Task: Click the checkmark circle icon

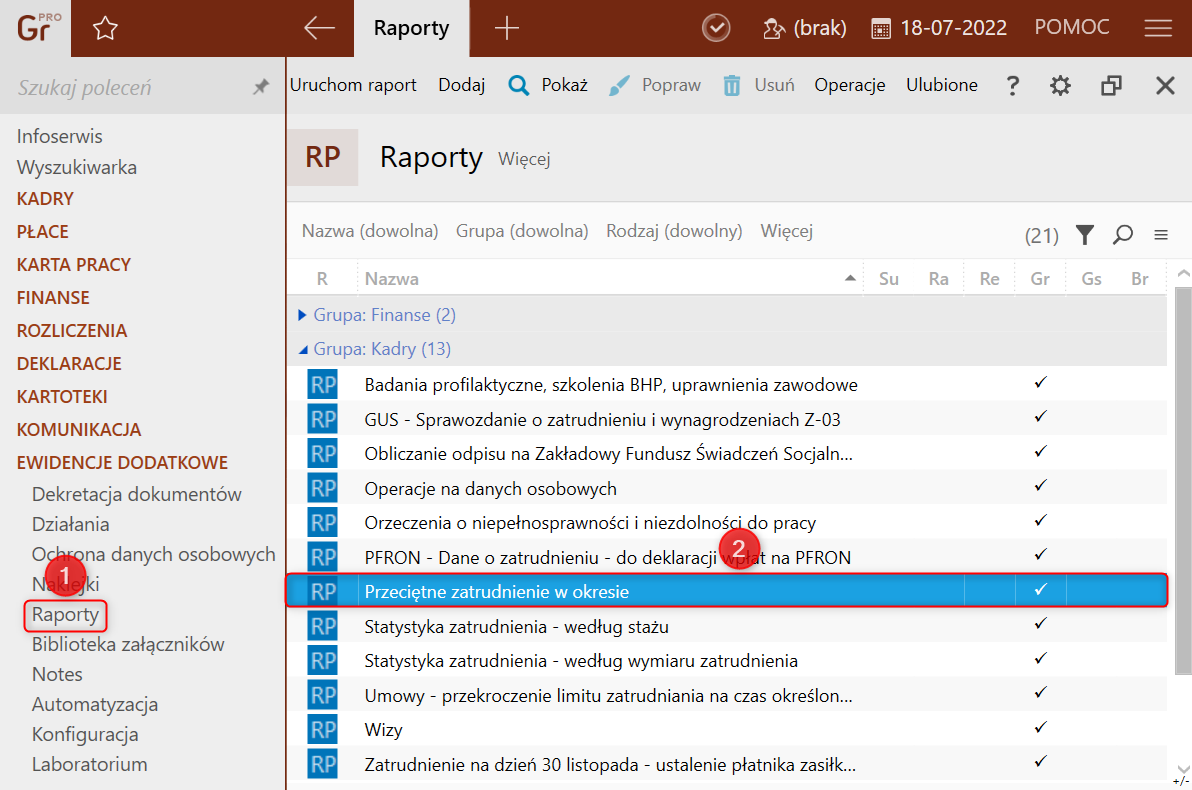Action: 715,28
